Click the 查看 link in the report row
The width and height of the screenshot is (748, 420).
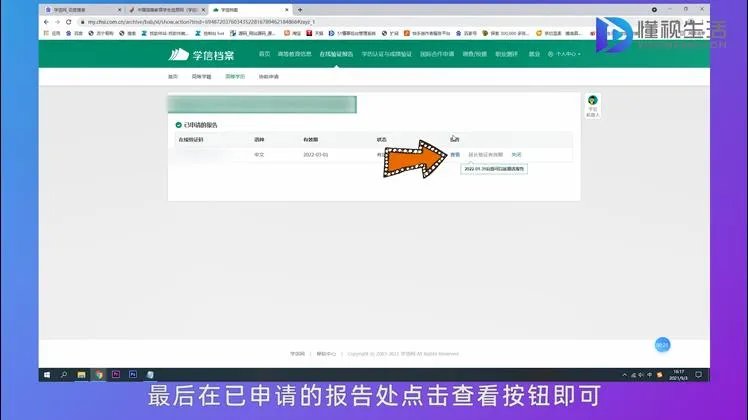pos(455,155)
